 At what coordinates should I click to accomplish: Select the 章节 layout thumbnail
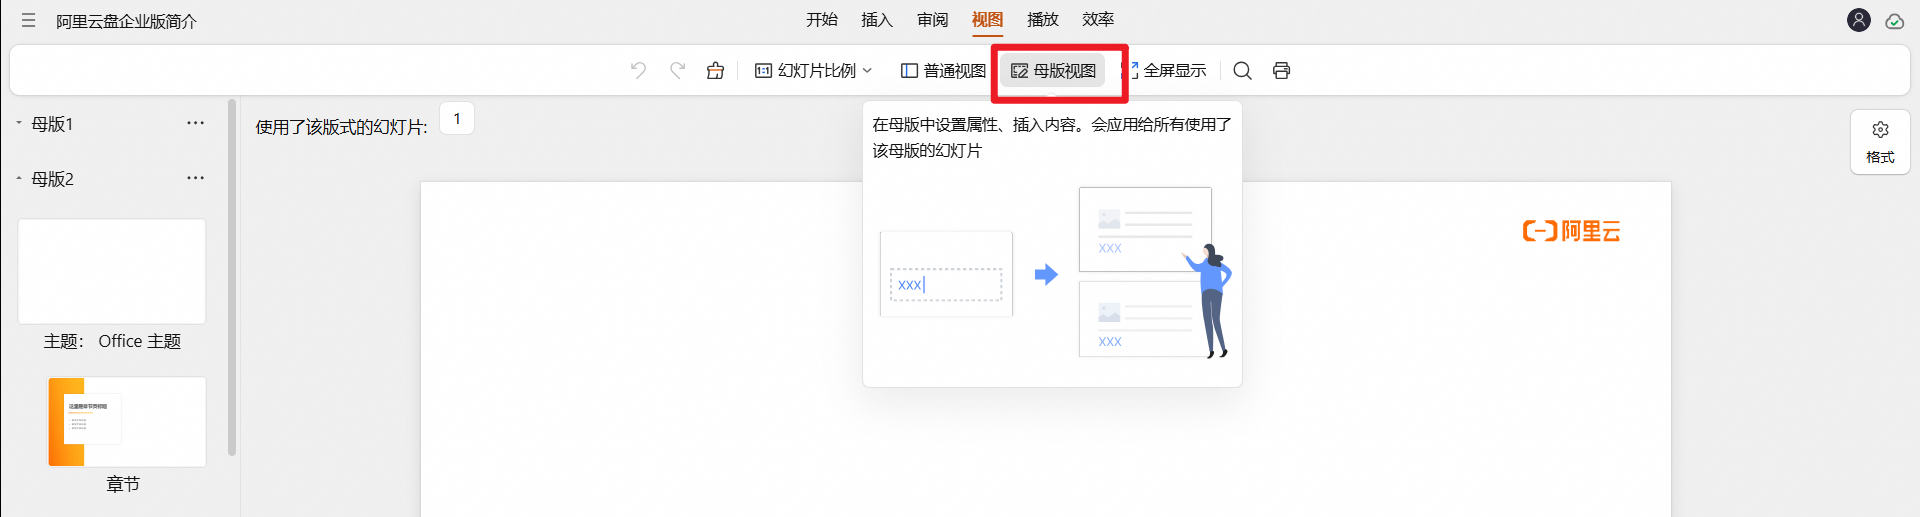point(127,421)
